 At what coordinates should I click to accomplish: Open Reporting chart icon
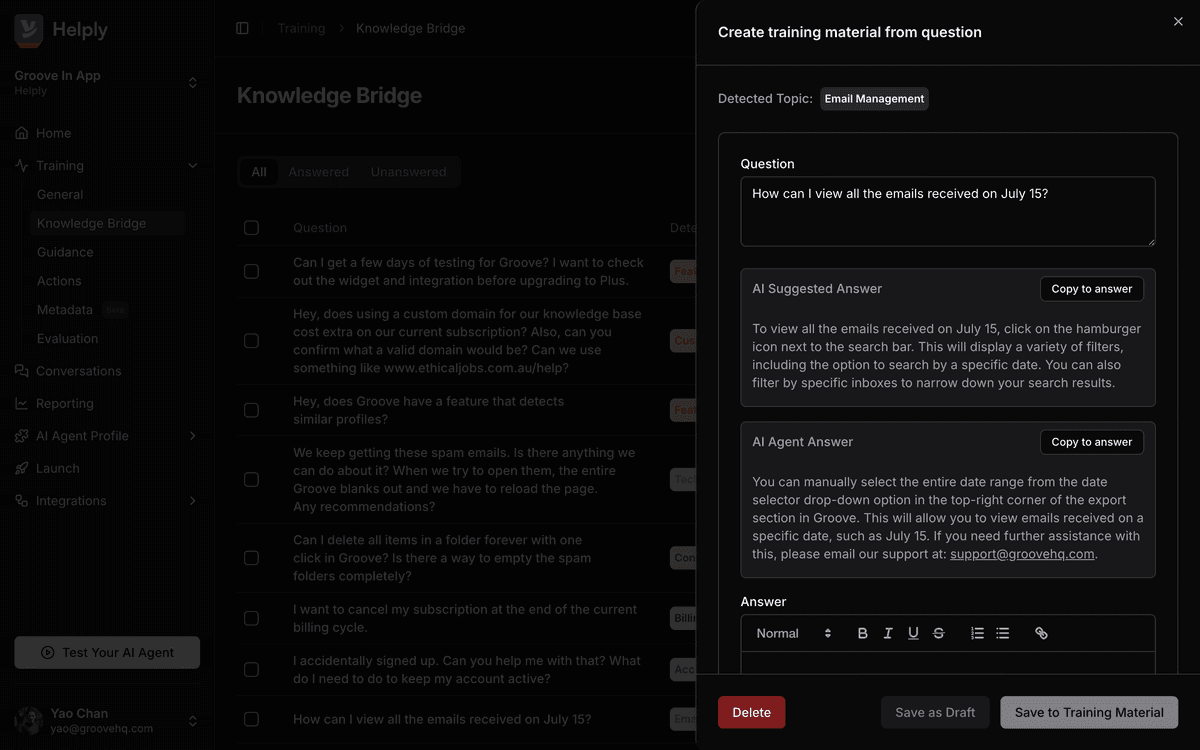(x=22, y=404)
